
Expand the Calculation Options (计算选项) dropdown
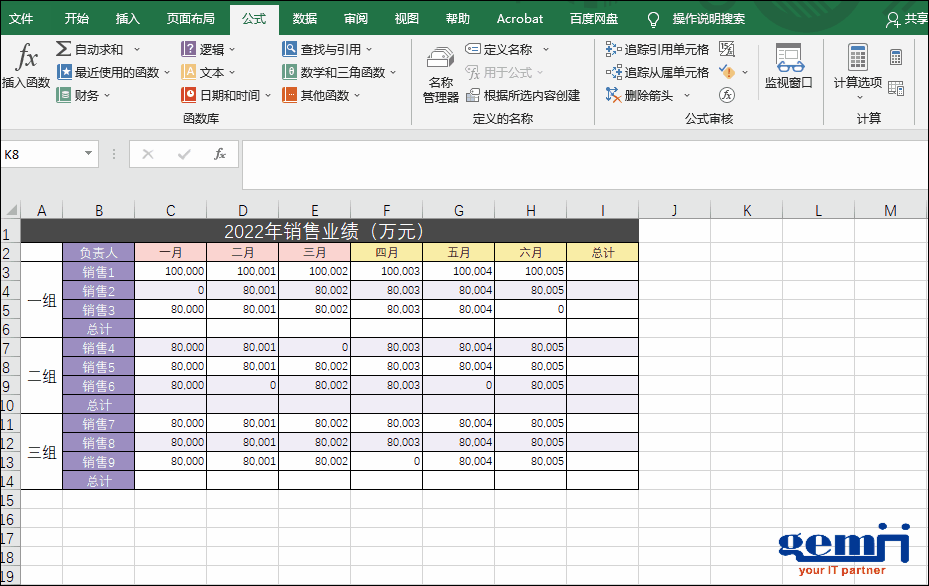point(858,97)
